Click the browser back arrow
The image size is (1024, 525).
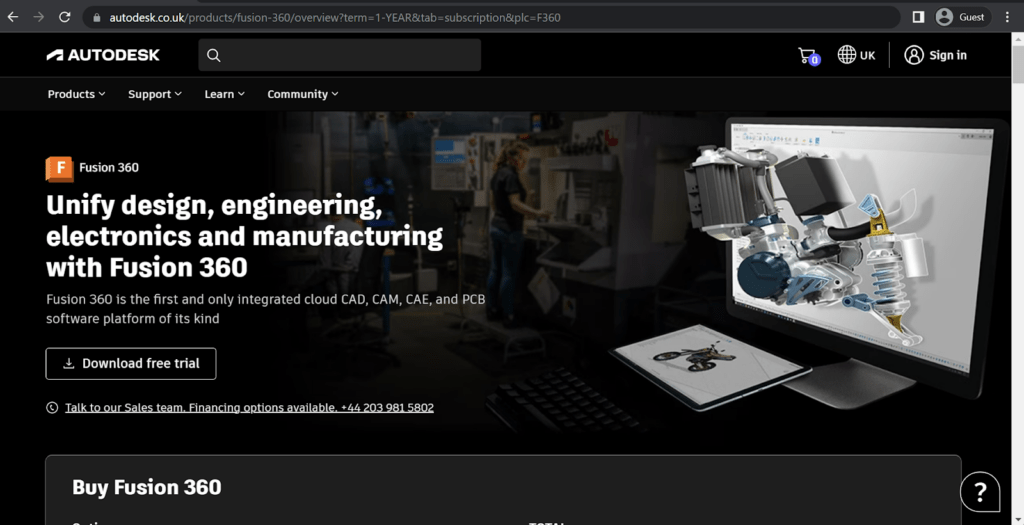[13, 17]
